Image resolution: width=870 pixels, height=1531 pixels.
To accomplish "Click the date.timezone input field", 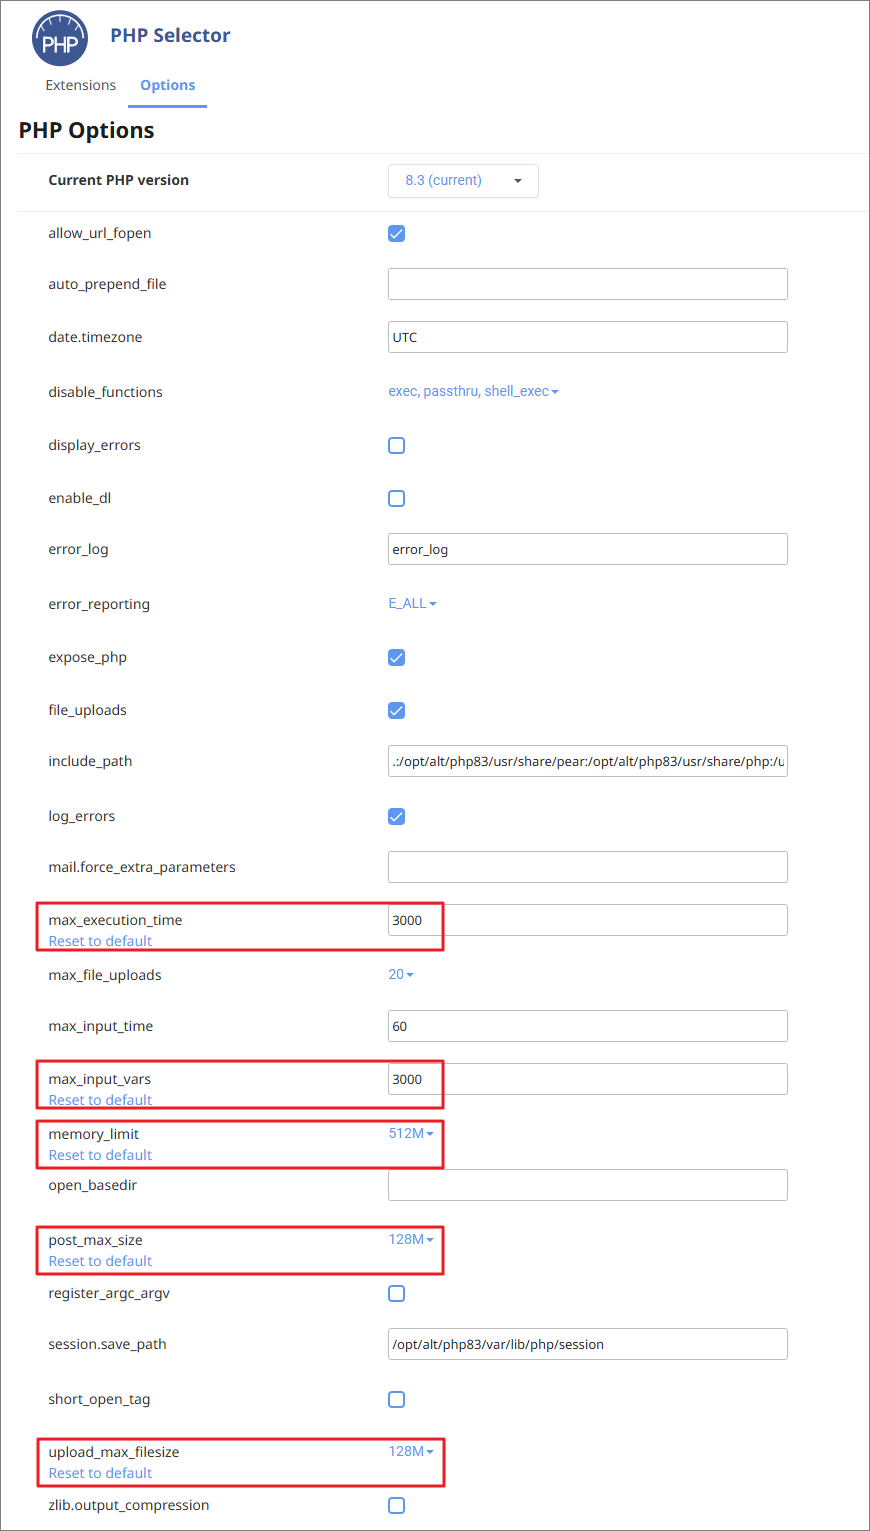I will (x=587, y=338).
